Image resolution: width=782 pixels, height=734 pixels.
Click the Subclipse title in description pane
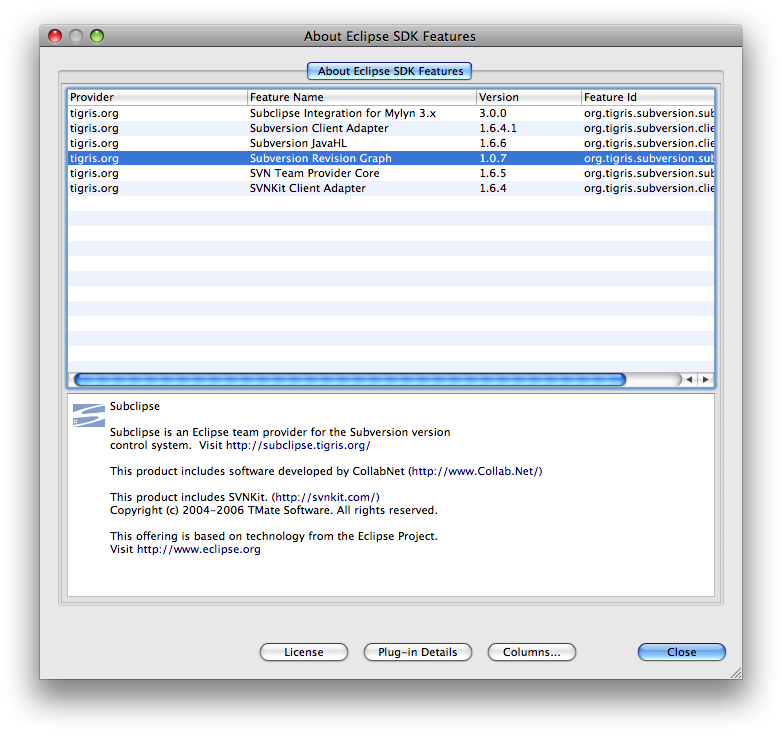(135, 406)
